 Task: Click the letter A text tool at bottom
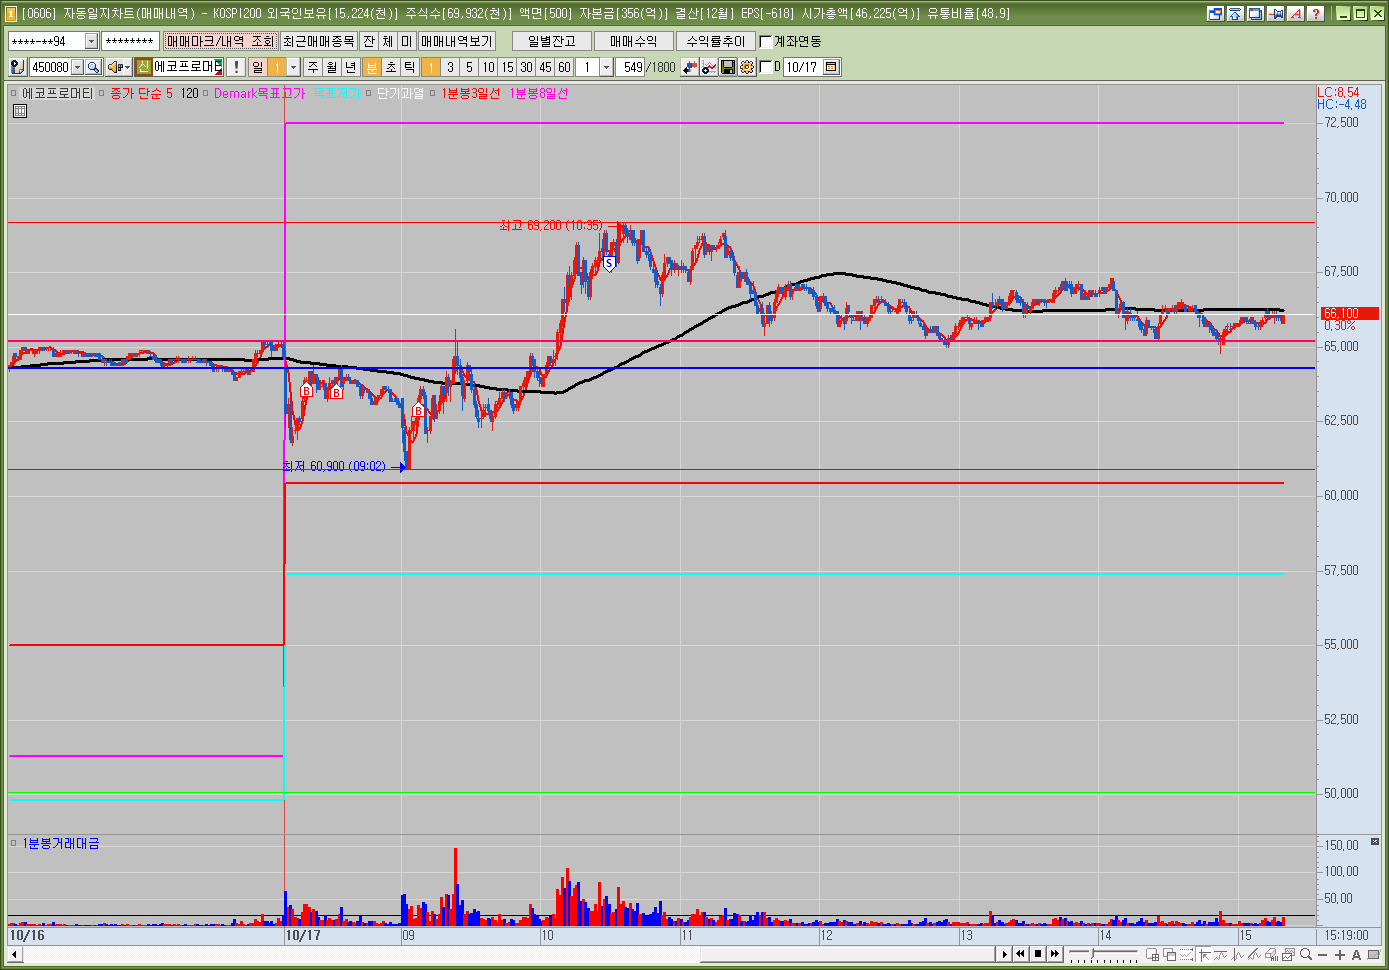click(x=1356, y=955)
